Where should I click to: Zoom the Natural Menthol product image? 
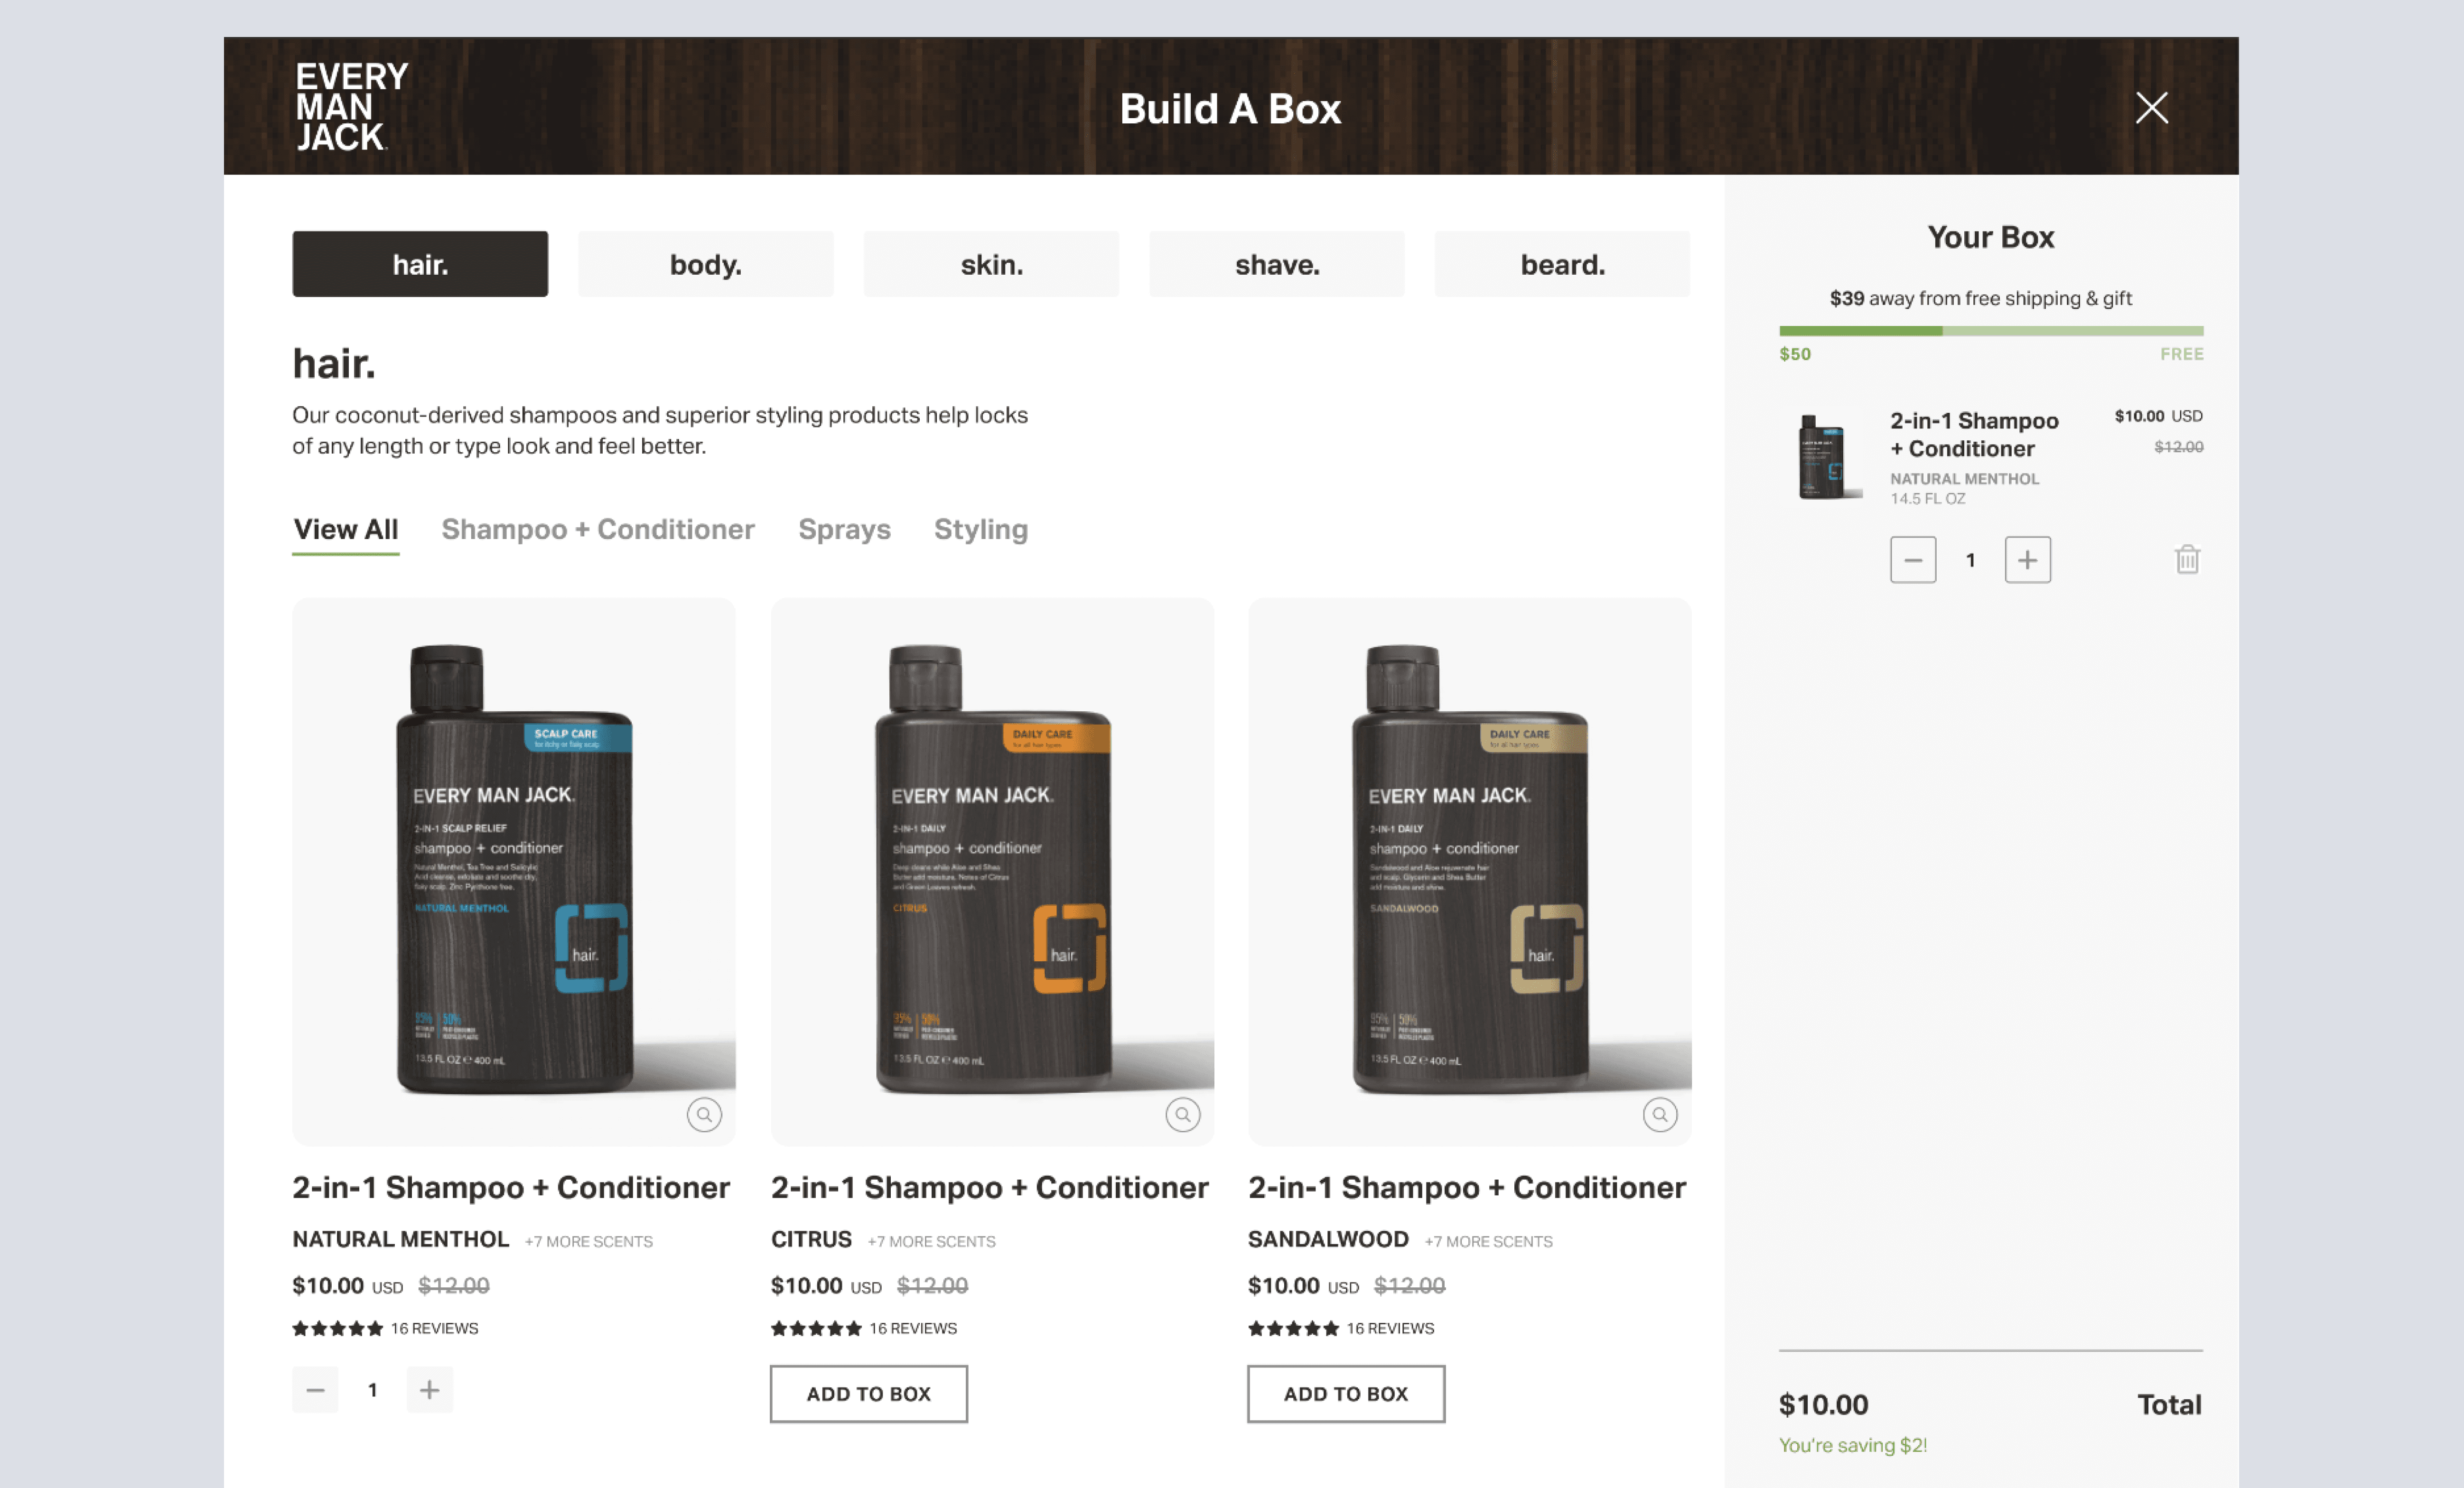(704, 1114)
